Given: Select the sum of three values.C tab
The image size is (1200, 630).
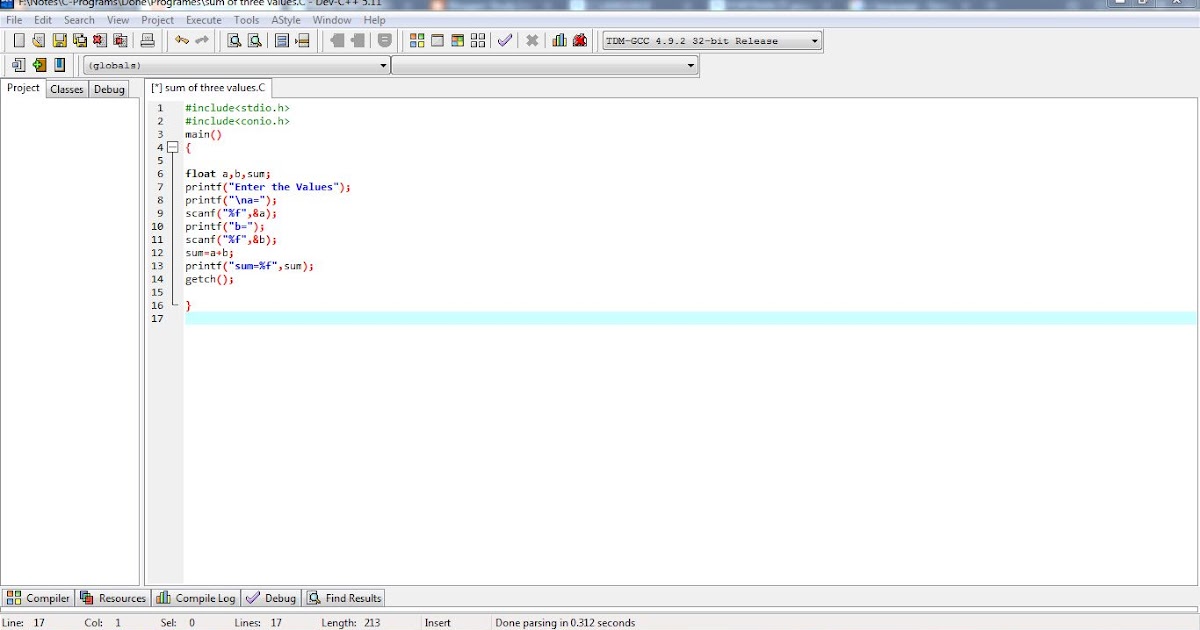Looking at the screenshot, I should coord(207,87).
